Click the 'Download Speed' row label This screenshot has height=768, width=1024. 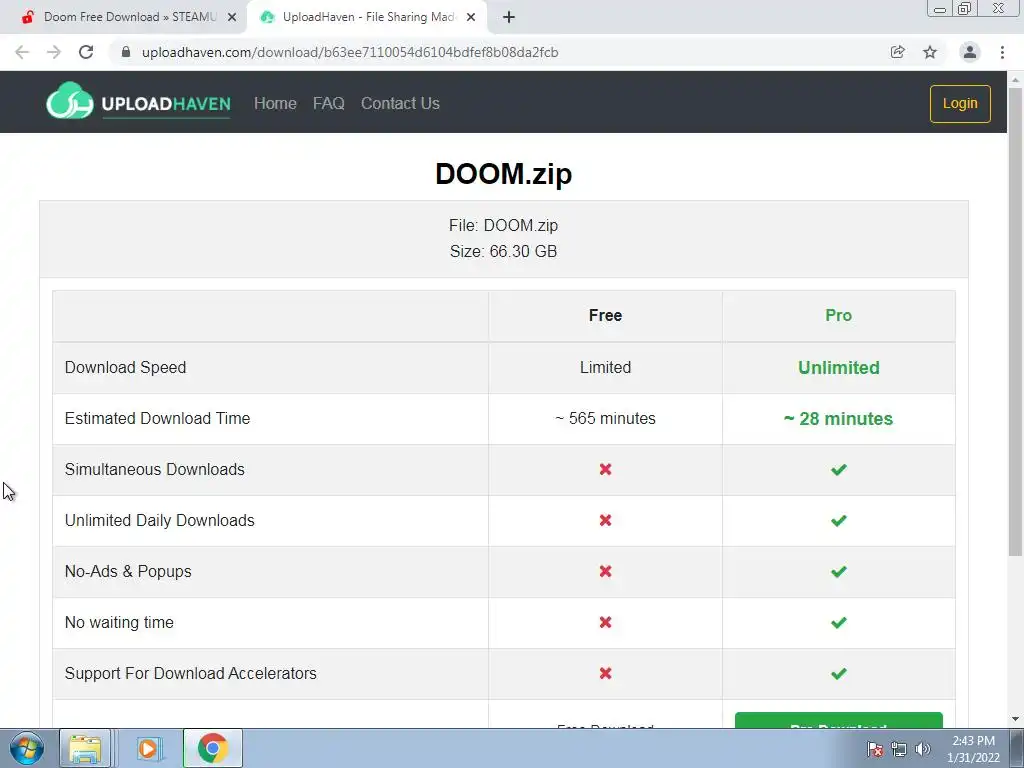[x=125, y=368]
